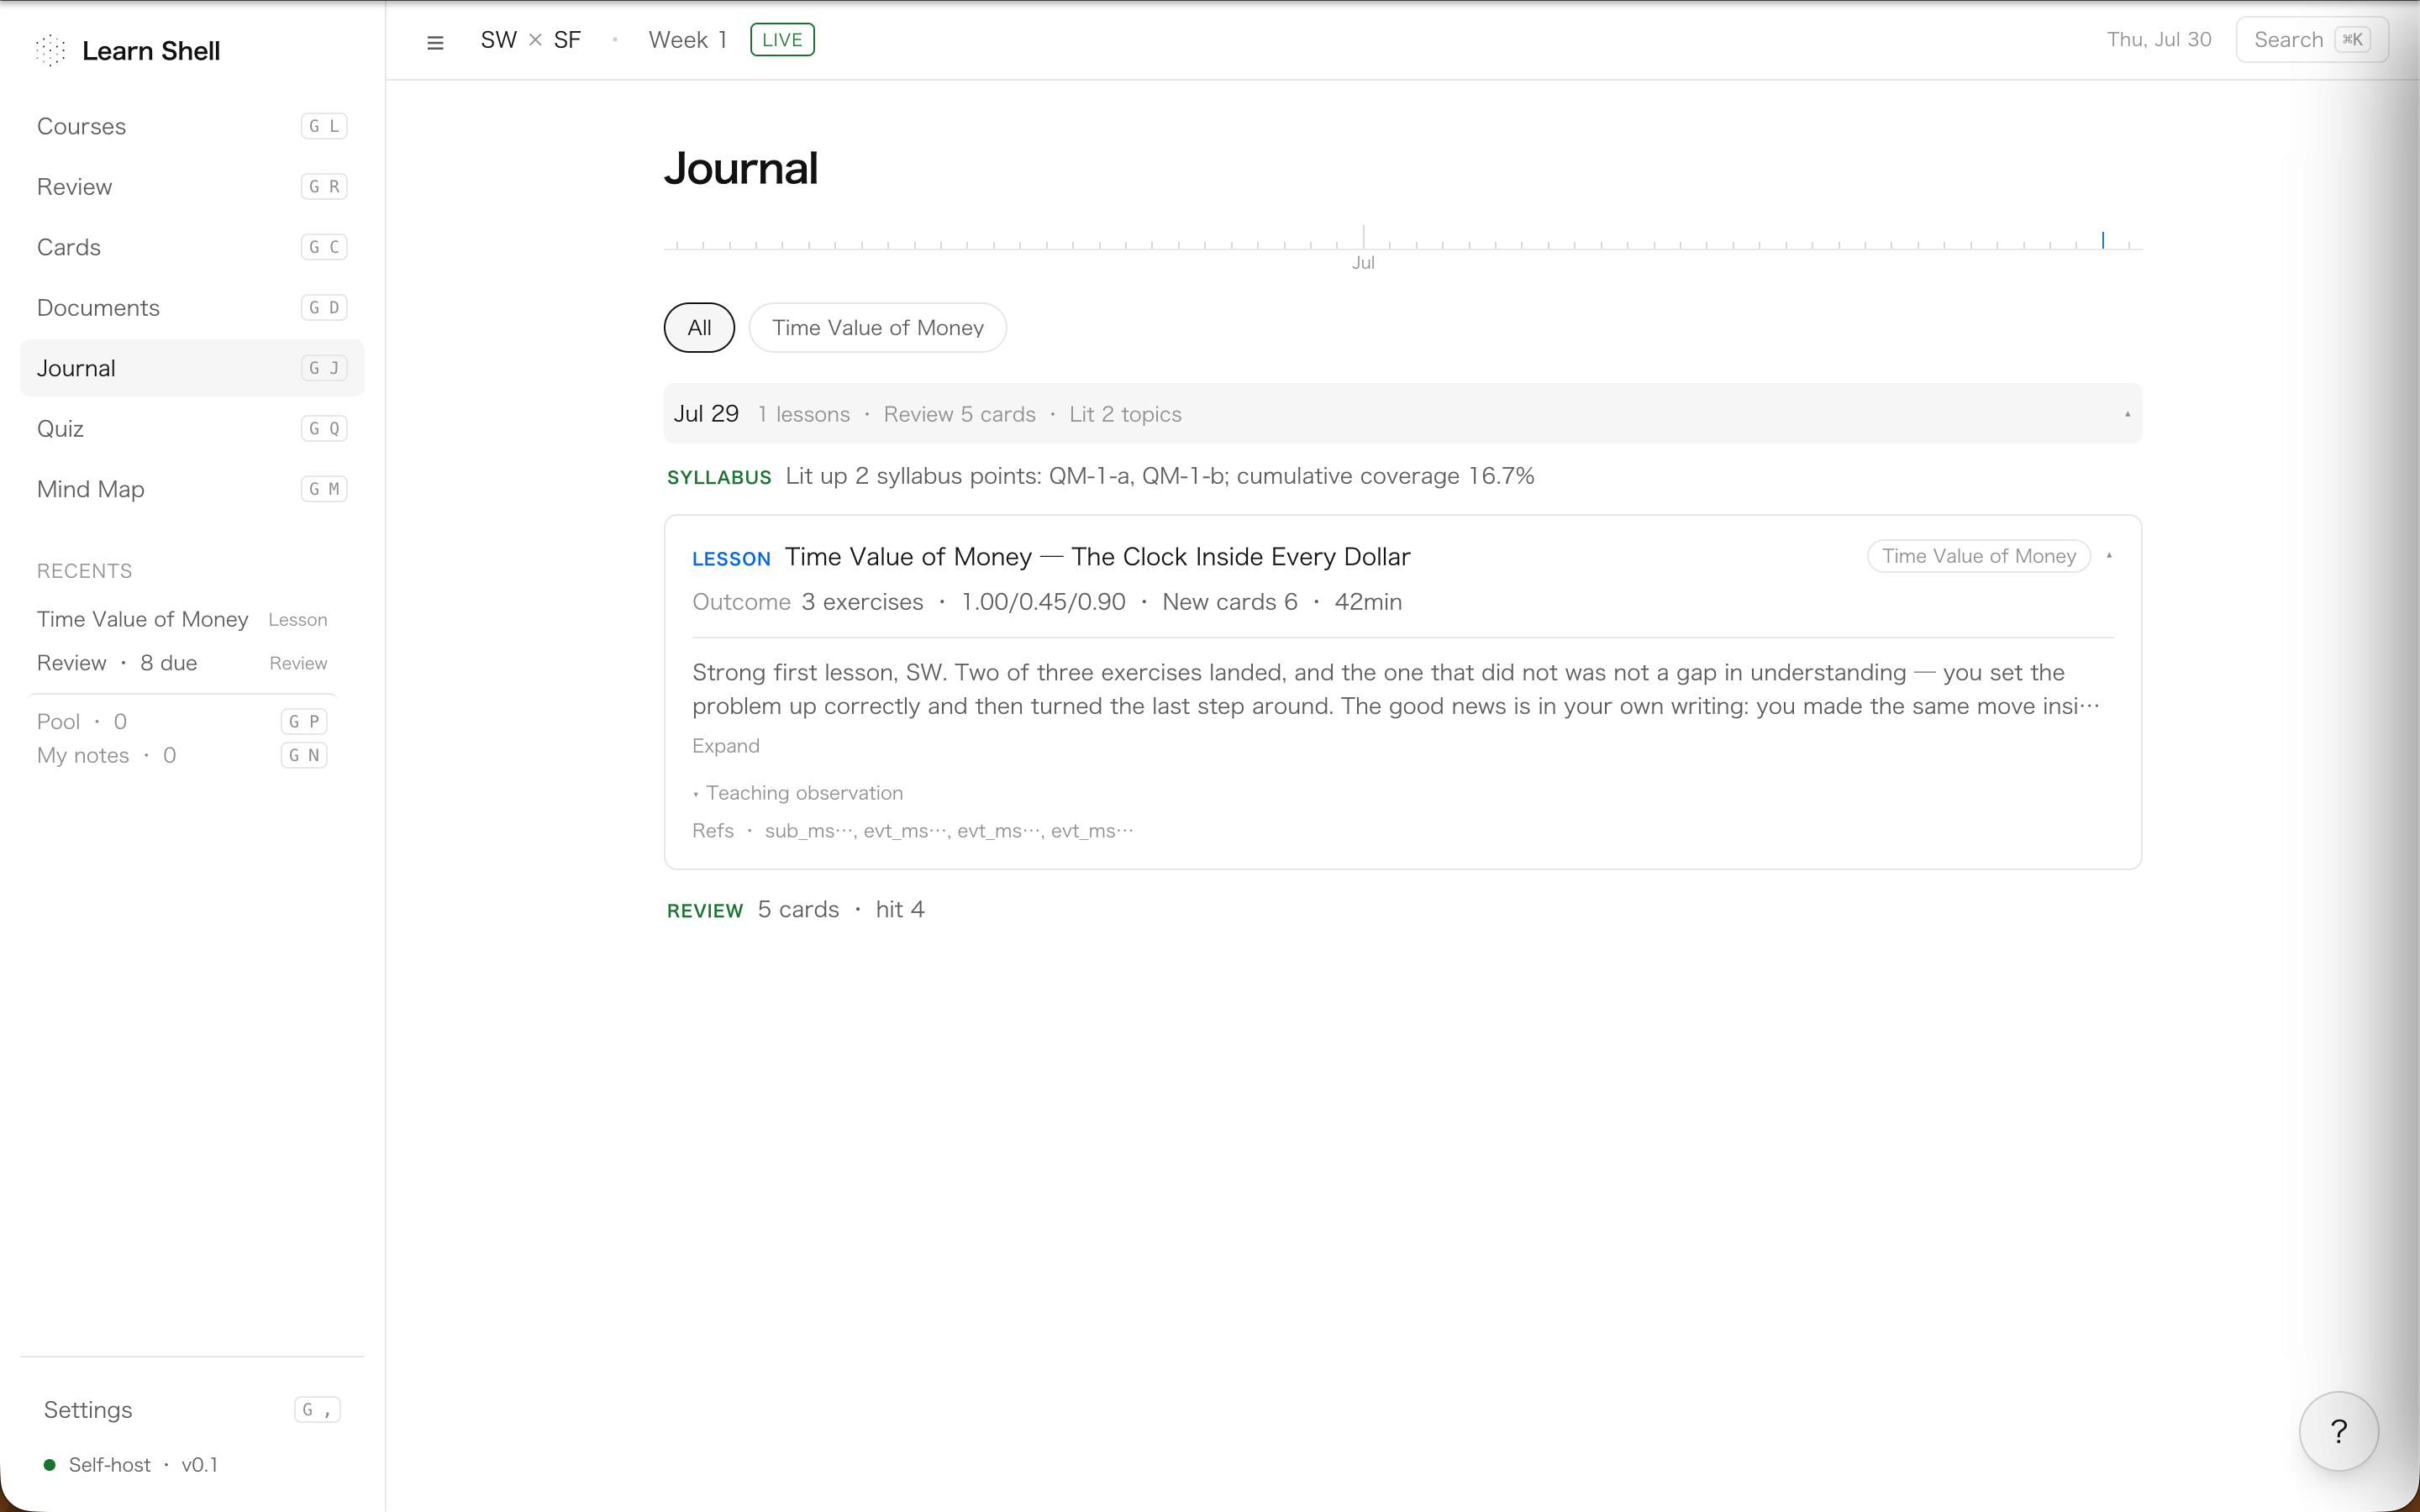The image size is (2420, 1512).
Task: Click the blue marker on the timeline
Action: coord(2102,240)
